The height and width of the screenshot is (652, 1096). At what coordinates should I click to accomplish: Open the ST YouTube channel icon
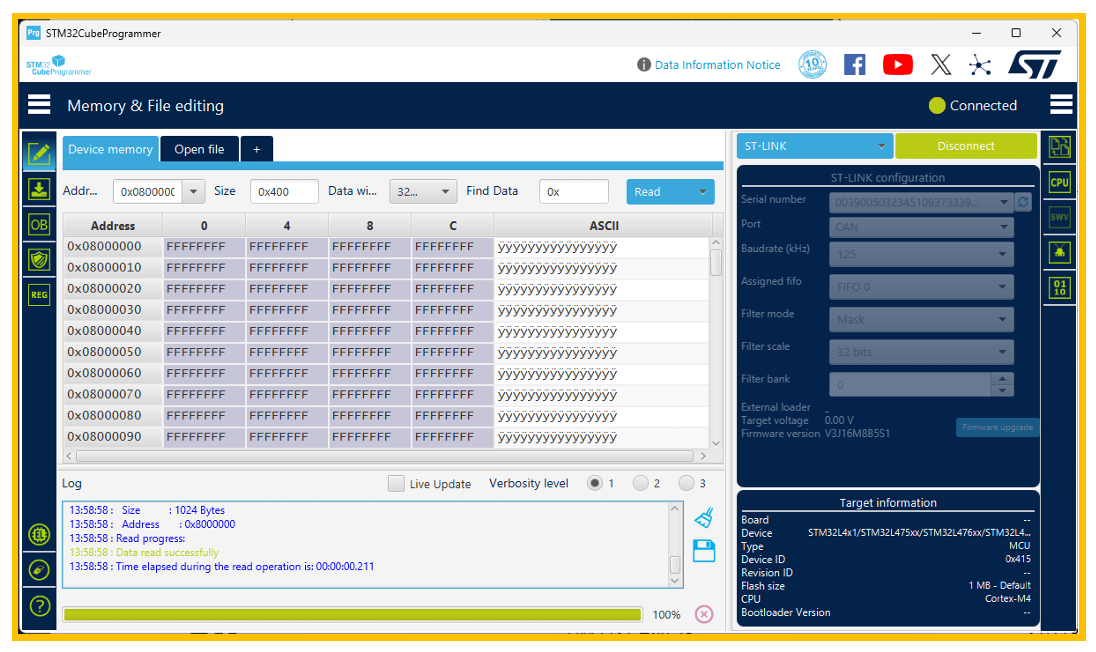pos(897,65)
